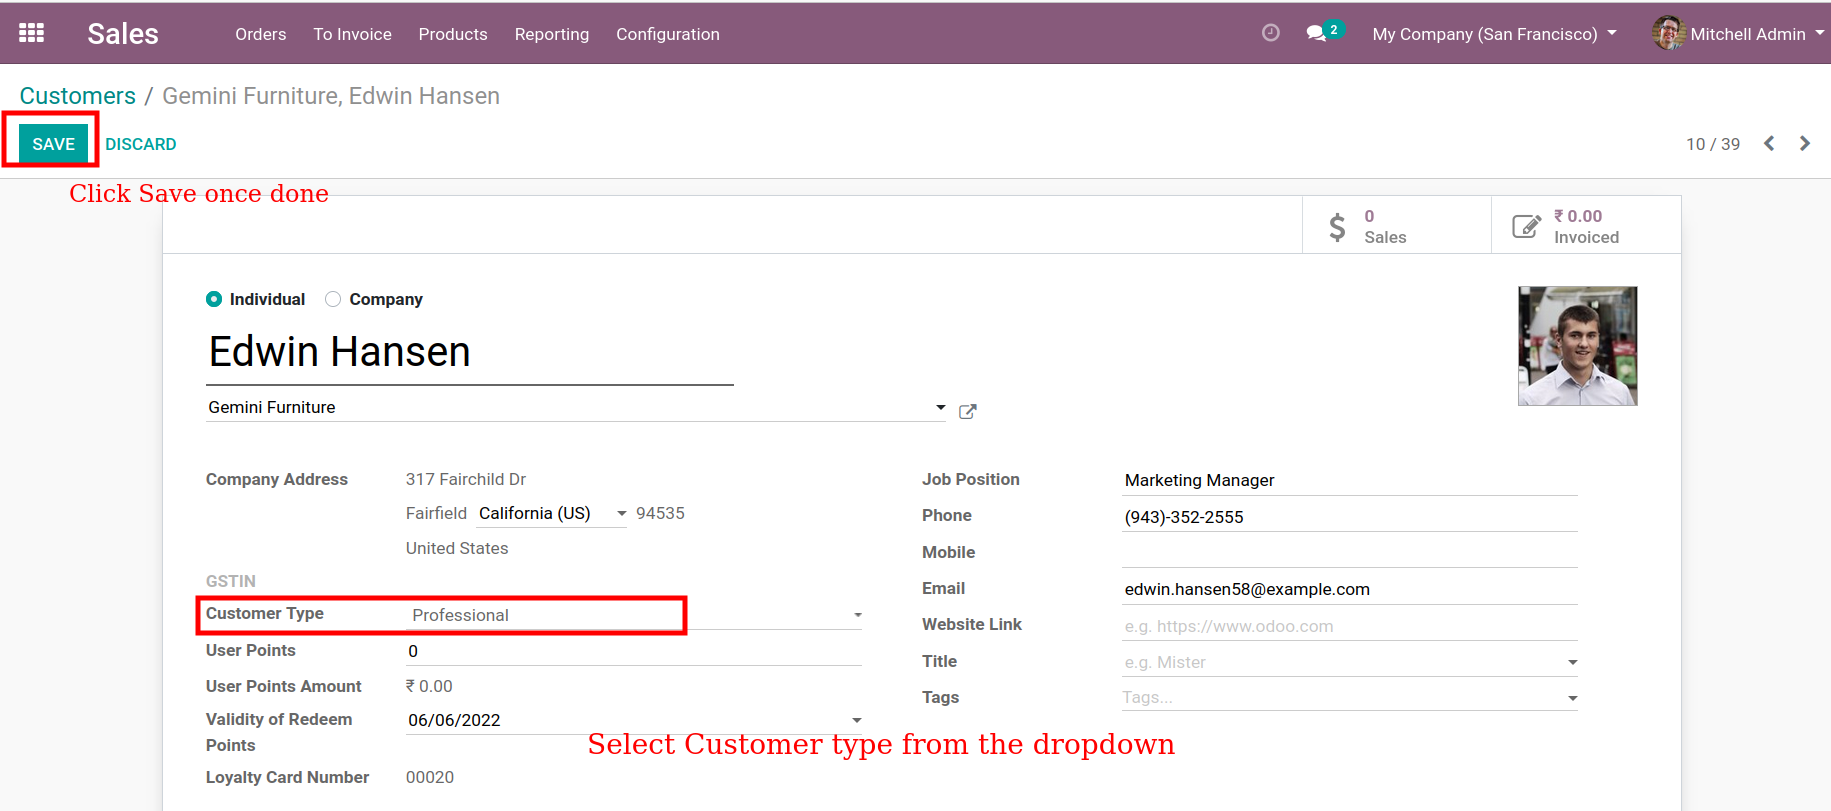Open the Reporting menu
Screen dimensions: 1831x811
pyautogui.click(x=551, y=34)
